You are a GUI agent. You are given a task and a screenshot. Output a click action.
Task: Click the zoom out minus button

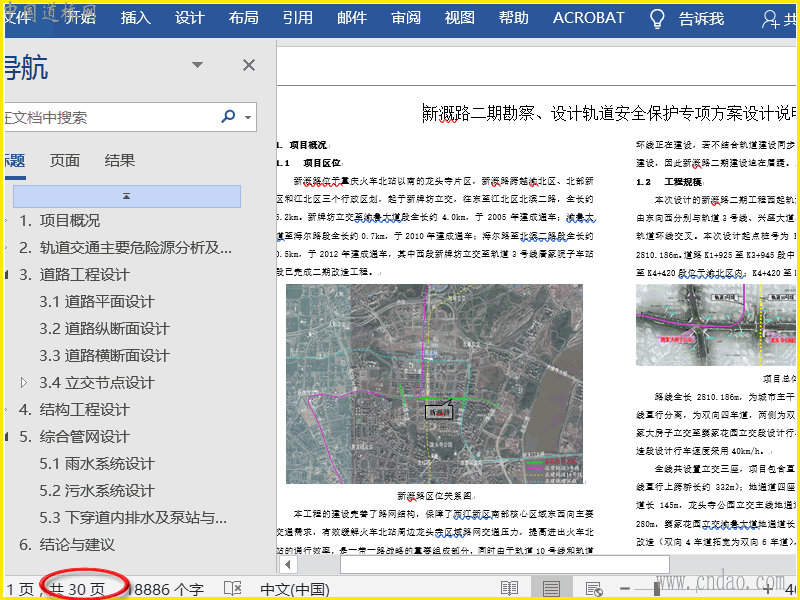626,589
